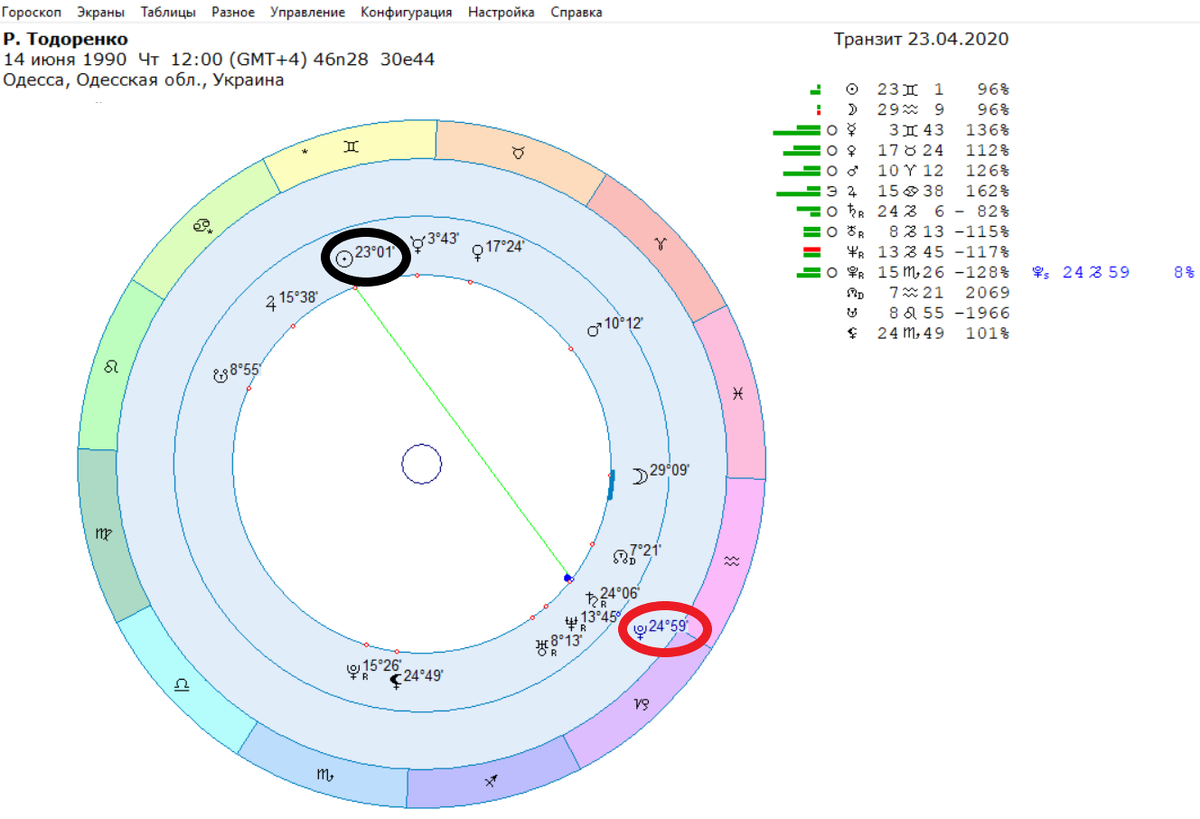
Task: Click the location Одесса, Одесская обл., Украина
Action: [x=144, y=80]
